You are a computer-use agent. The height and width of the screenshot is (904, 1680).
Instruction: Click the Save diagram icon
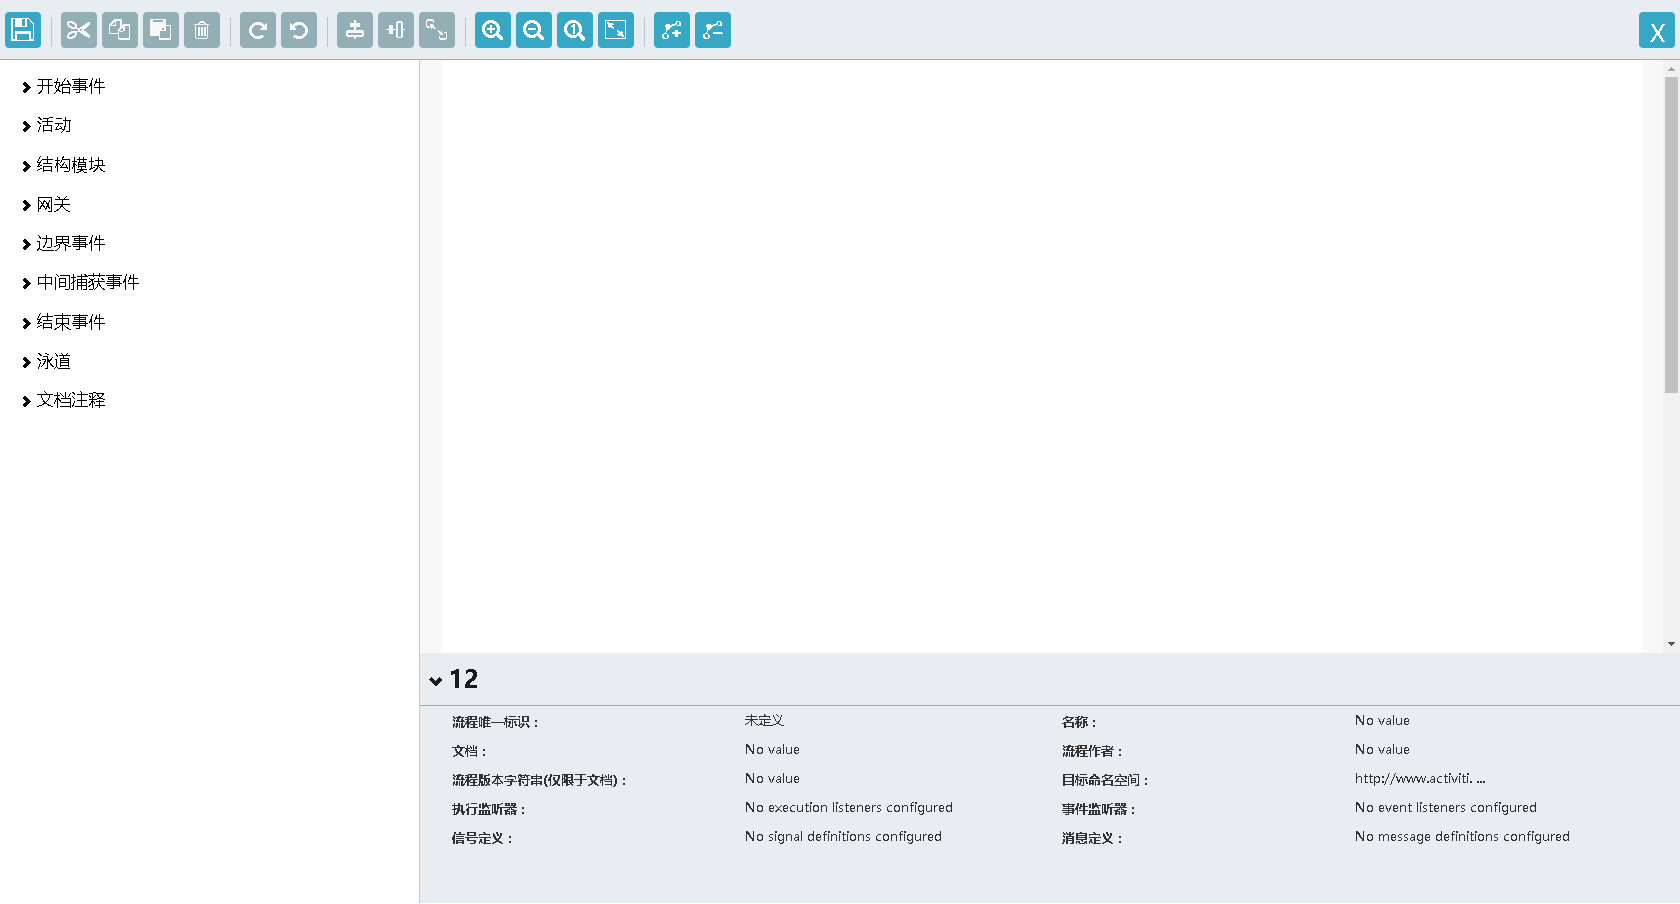pyautogui.click(x=22, y=30)
